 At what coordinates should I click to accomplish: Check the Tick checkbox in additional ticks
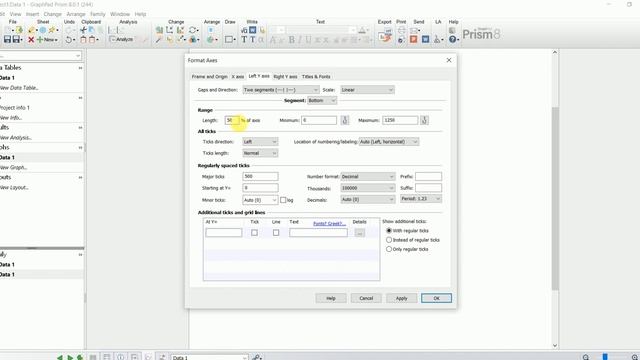(254, 233)
